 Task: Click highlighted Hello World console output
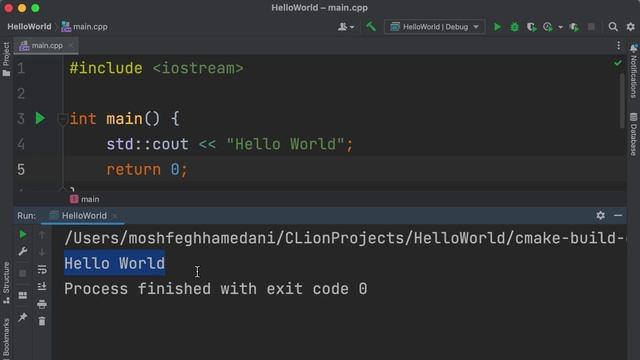pos(115,263)
